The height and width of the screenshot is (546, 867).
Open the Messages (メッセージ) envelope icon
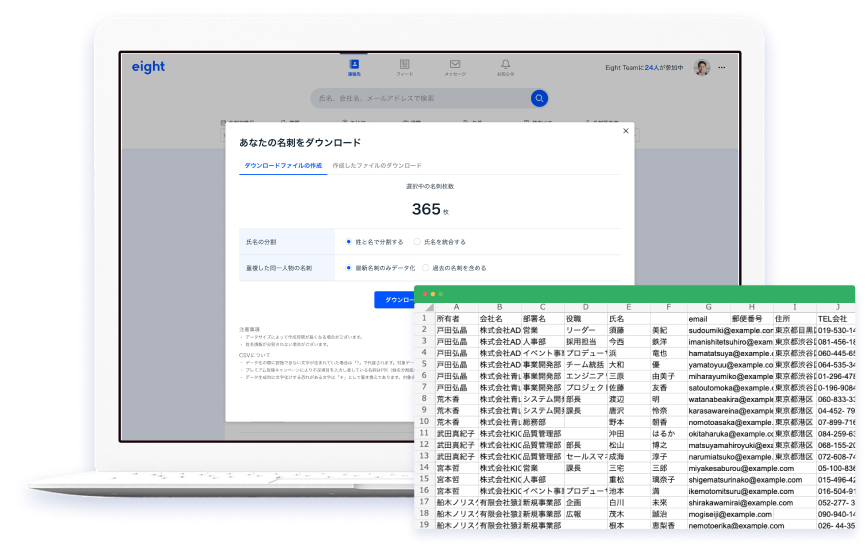pyautogui.click(x=455, y=66)
